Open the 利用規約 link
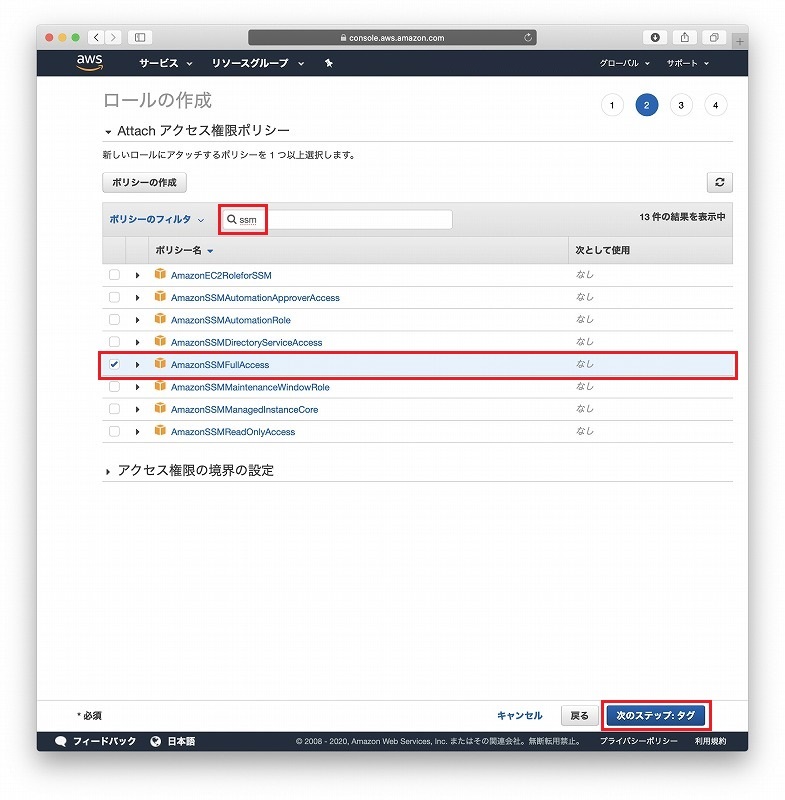 coord(710,741)
